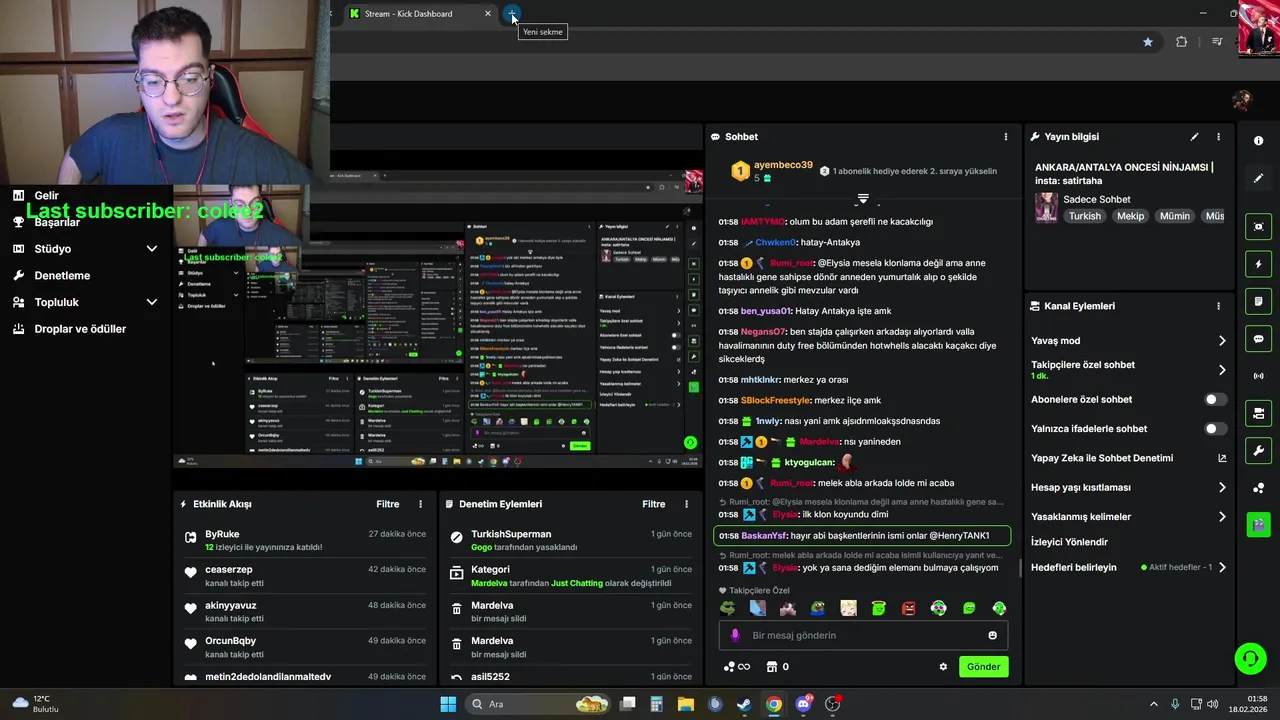
Task: Click the Sadece Sohbet category thumbnail
Action: click(1046, 207)
